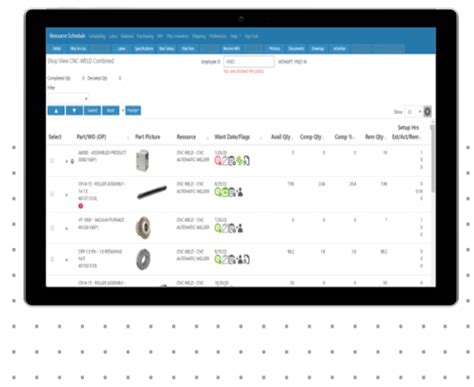Sort by the Resource column header
This screenshot has height=387, width=474.
(x=186, y=137)
